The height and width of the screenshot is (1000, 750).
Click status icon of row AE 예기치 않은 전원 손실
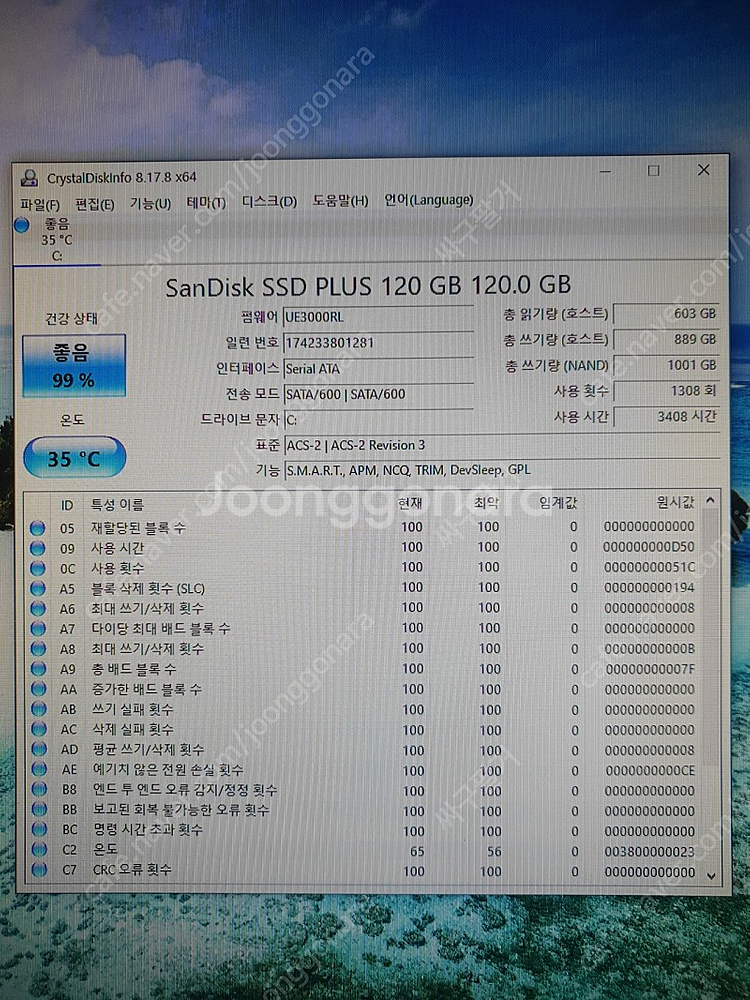coord(40,769)
